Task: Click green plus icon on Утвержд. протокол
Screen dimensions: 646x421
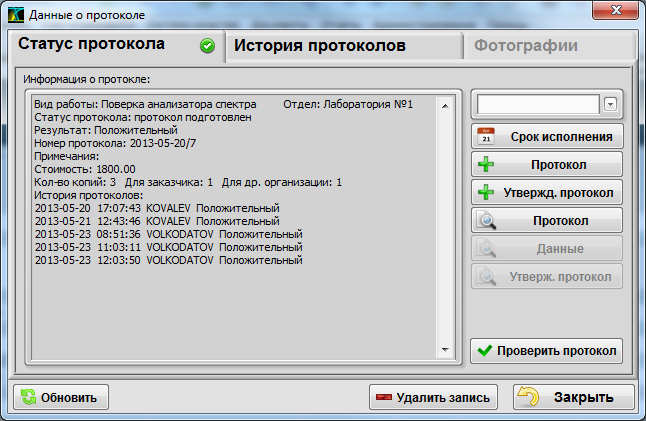Action: (487, 192)
